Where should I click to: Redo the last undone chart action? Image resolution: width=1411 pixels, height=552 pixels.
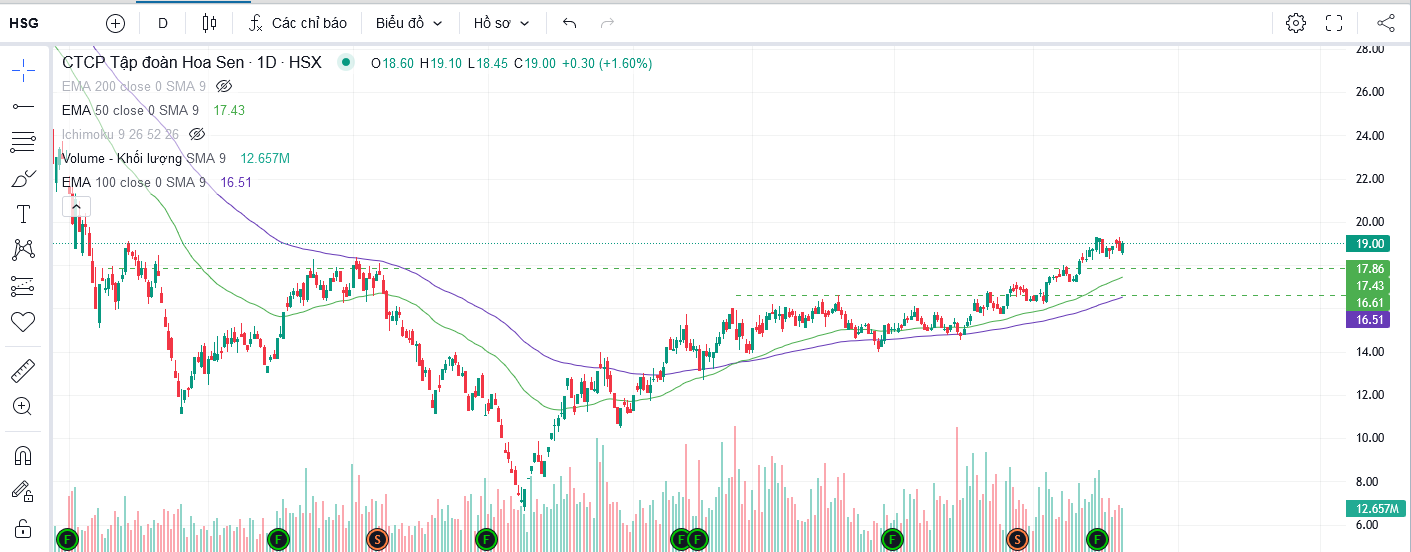tap(606, 22)
